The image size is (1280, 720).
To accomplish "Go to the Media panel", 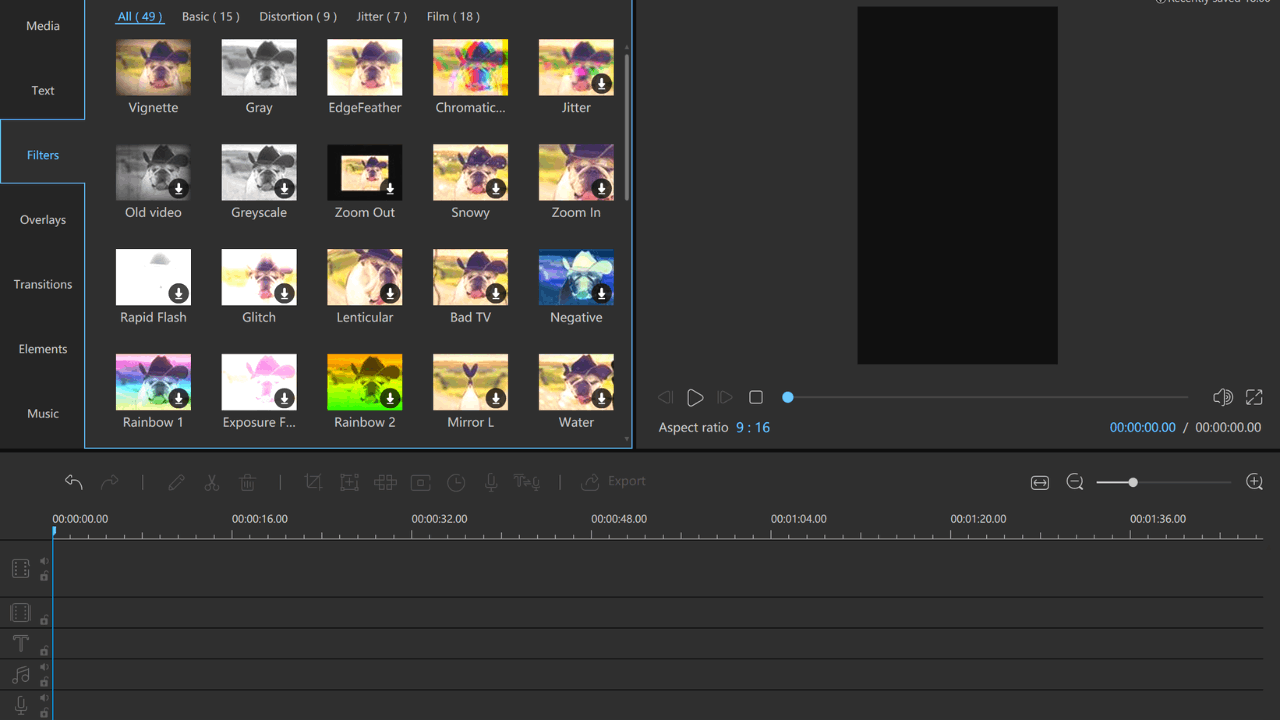I will pyautogui.click(x=43, y=26).
